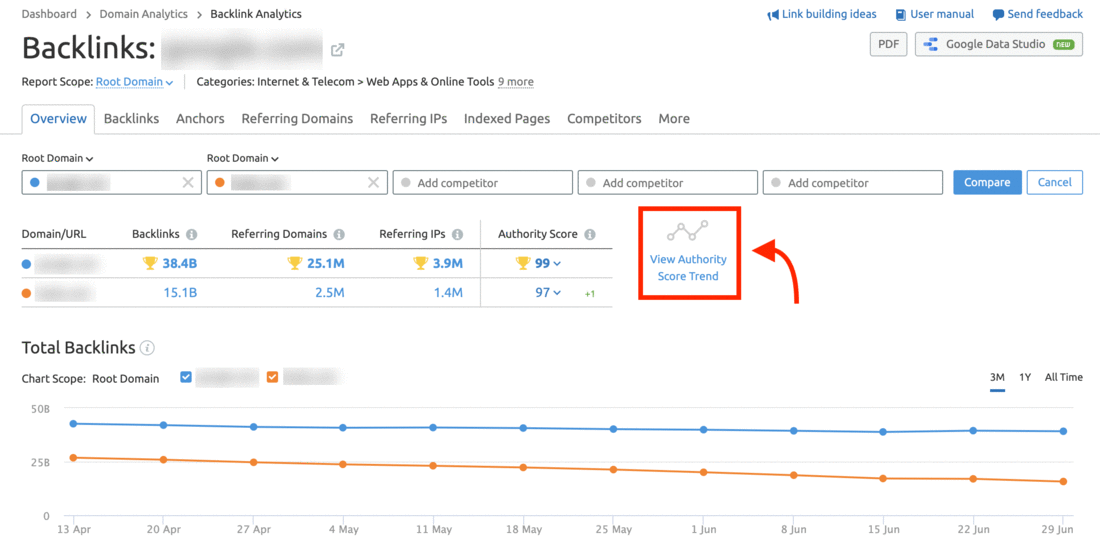Click the second orange-dot domain input field
This screenshot has width=1100, height=549.
[297, 182]
